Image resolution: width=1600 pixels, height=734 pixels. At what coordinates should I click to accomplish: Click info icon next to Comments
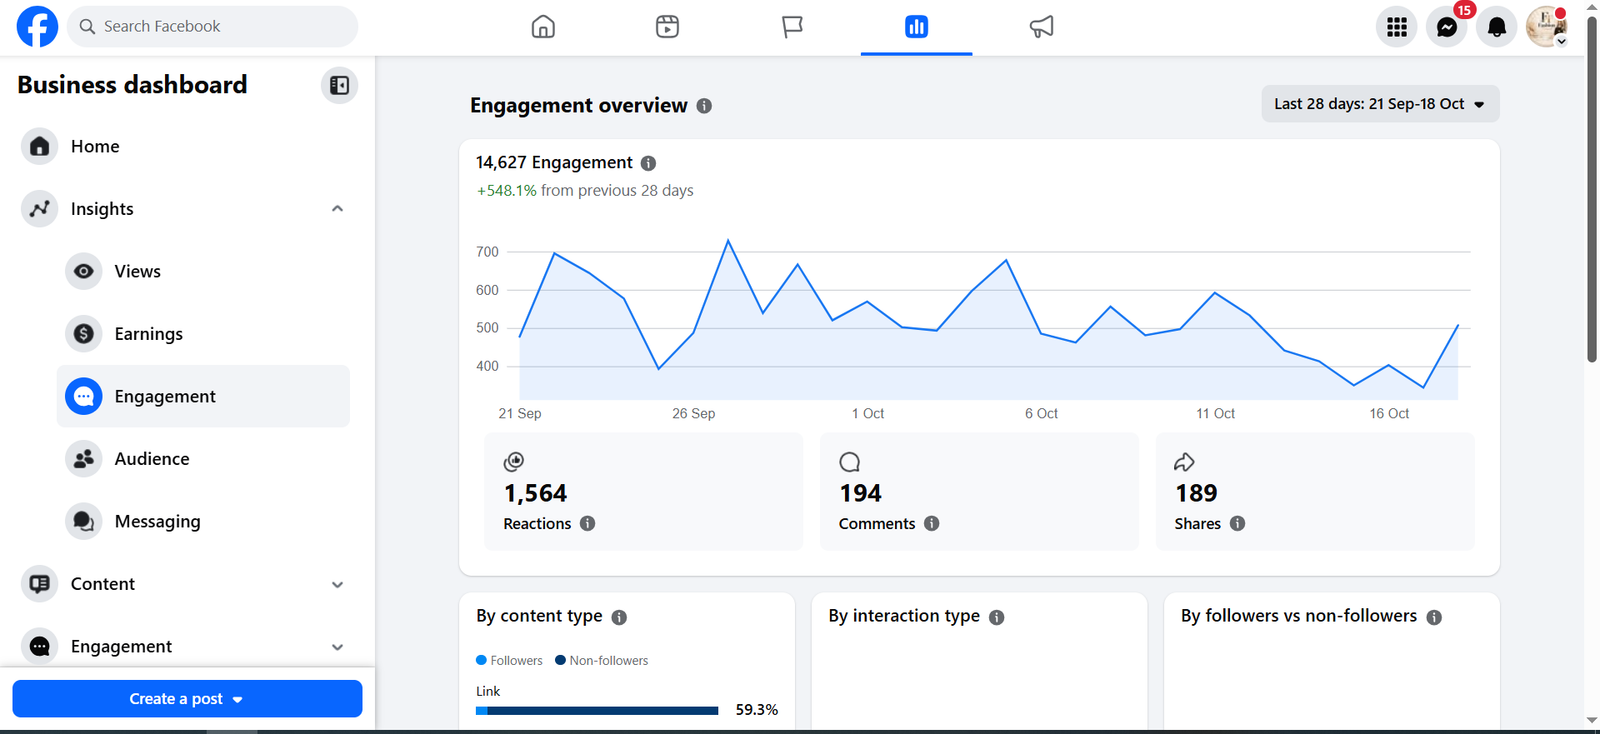(932, 523)
